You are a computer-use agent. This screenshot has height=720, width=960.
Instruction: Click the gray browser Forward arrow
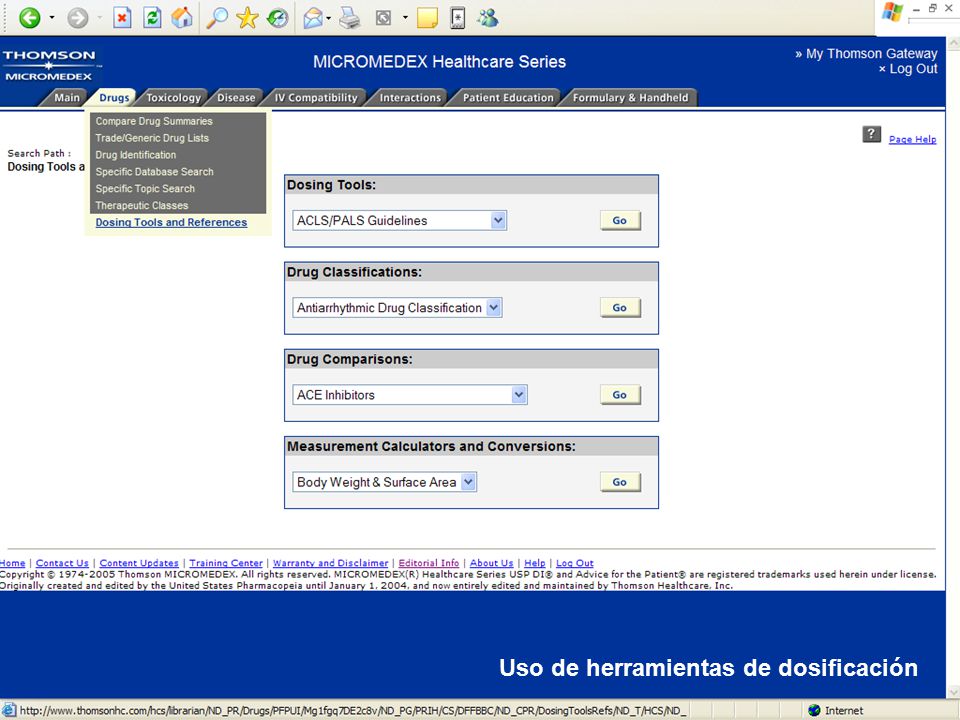click(x=78, y=18)
